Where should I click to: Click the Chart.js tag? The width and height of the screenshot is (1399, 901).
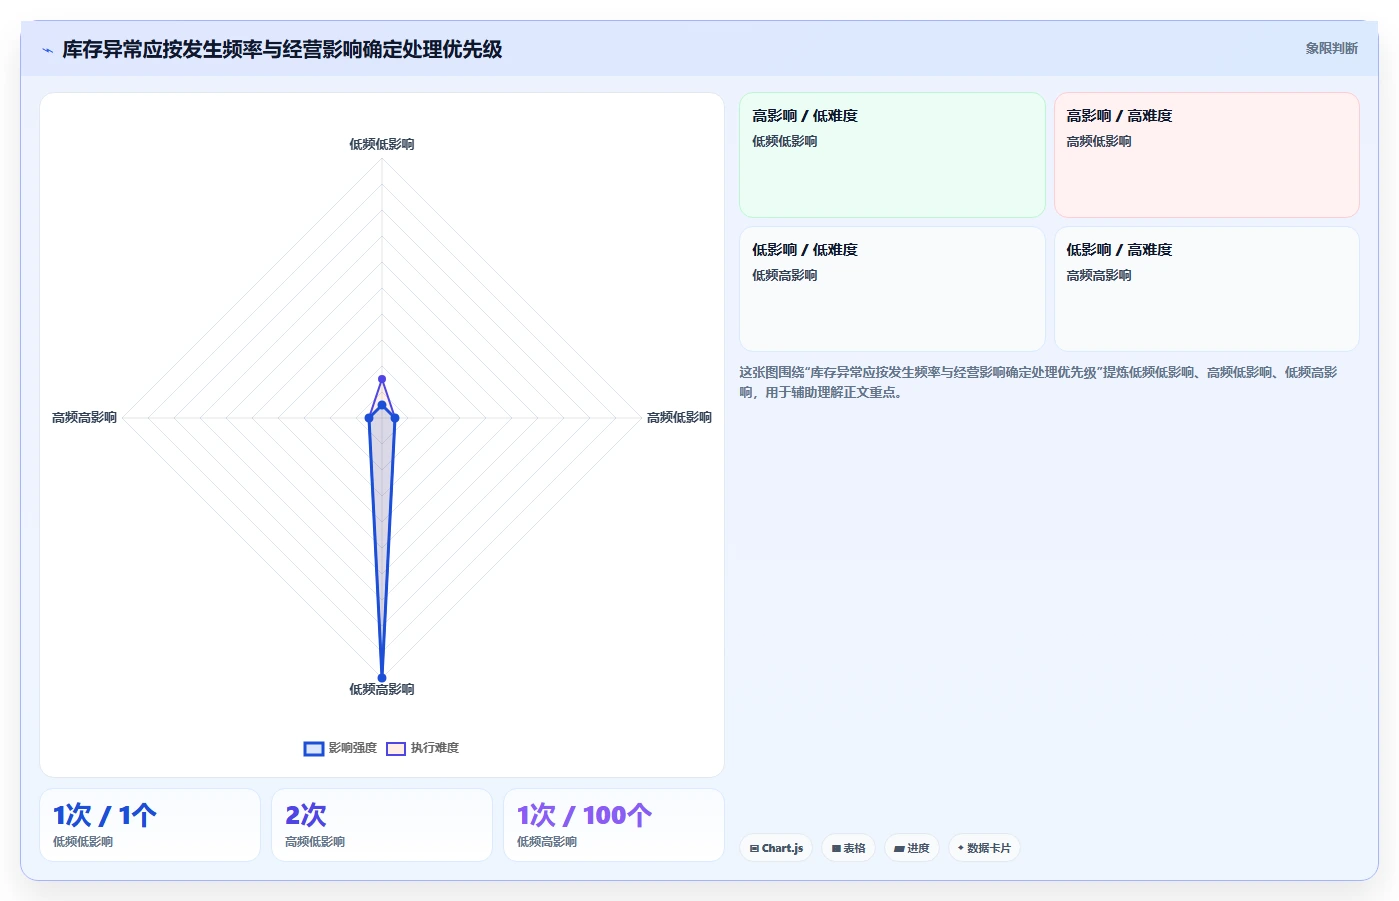pyautogui.click(x=776, y=848)
